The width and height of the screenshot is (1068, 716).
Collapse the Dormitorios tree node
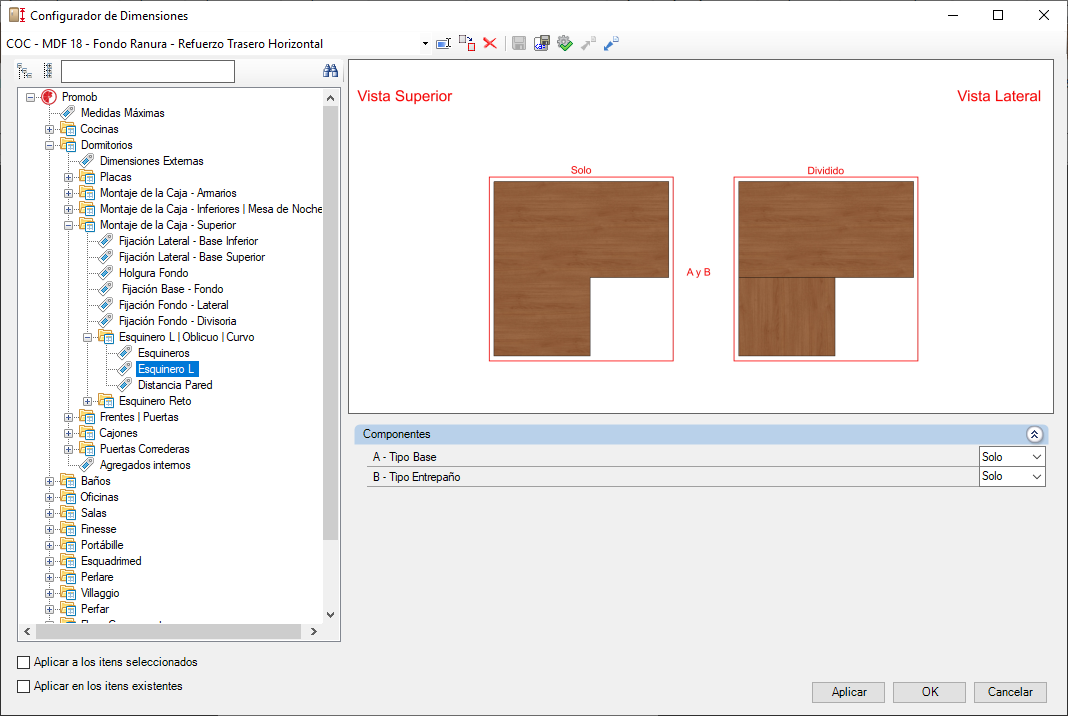pyautogui.click(x=50, y=145)
